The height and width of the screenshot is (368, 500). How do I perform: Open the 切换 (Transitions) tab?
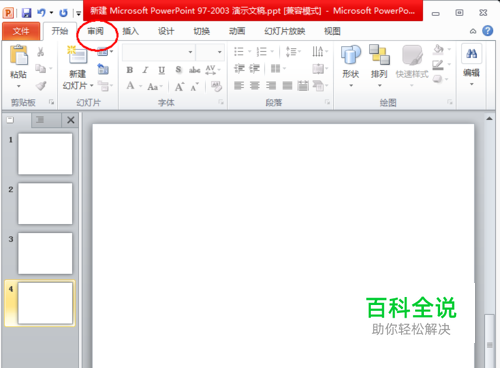coord(202,31)
